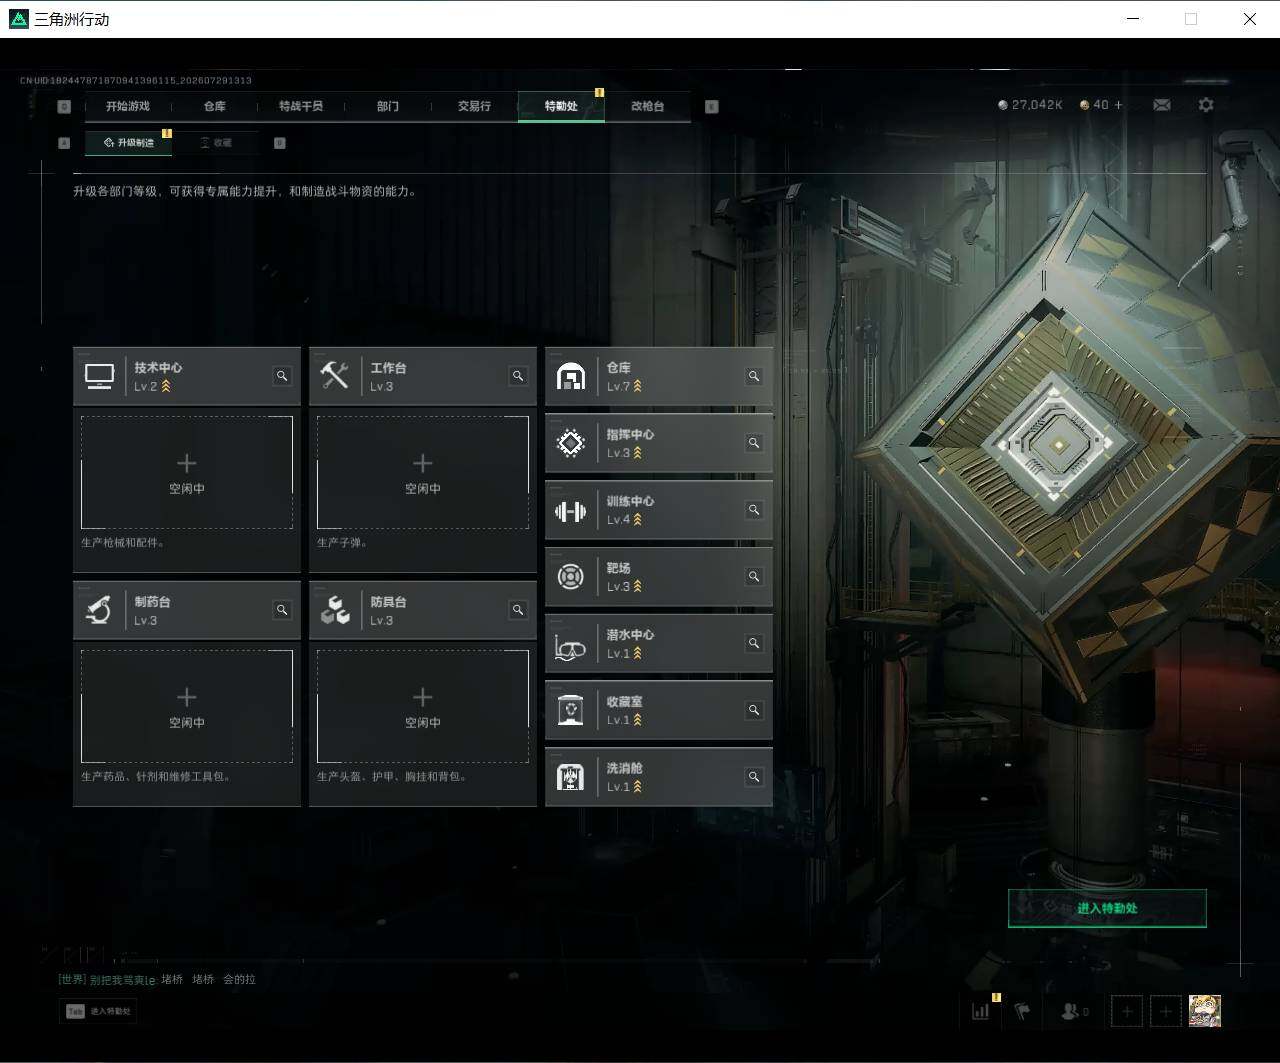View 训练中心 details via magnifier
1280x1063 pixels.
(x=754, y=510)
